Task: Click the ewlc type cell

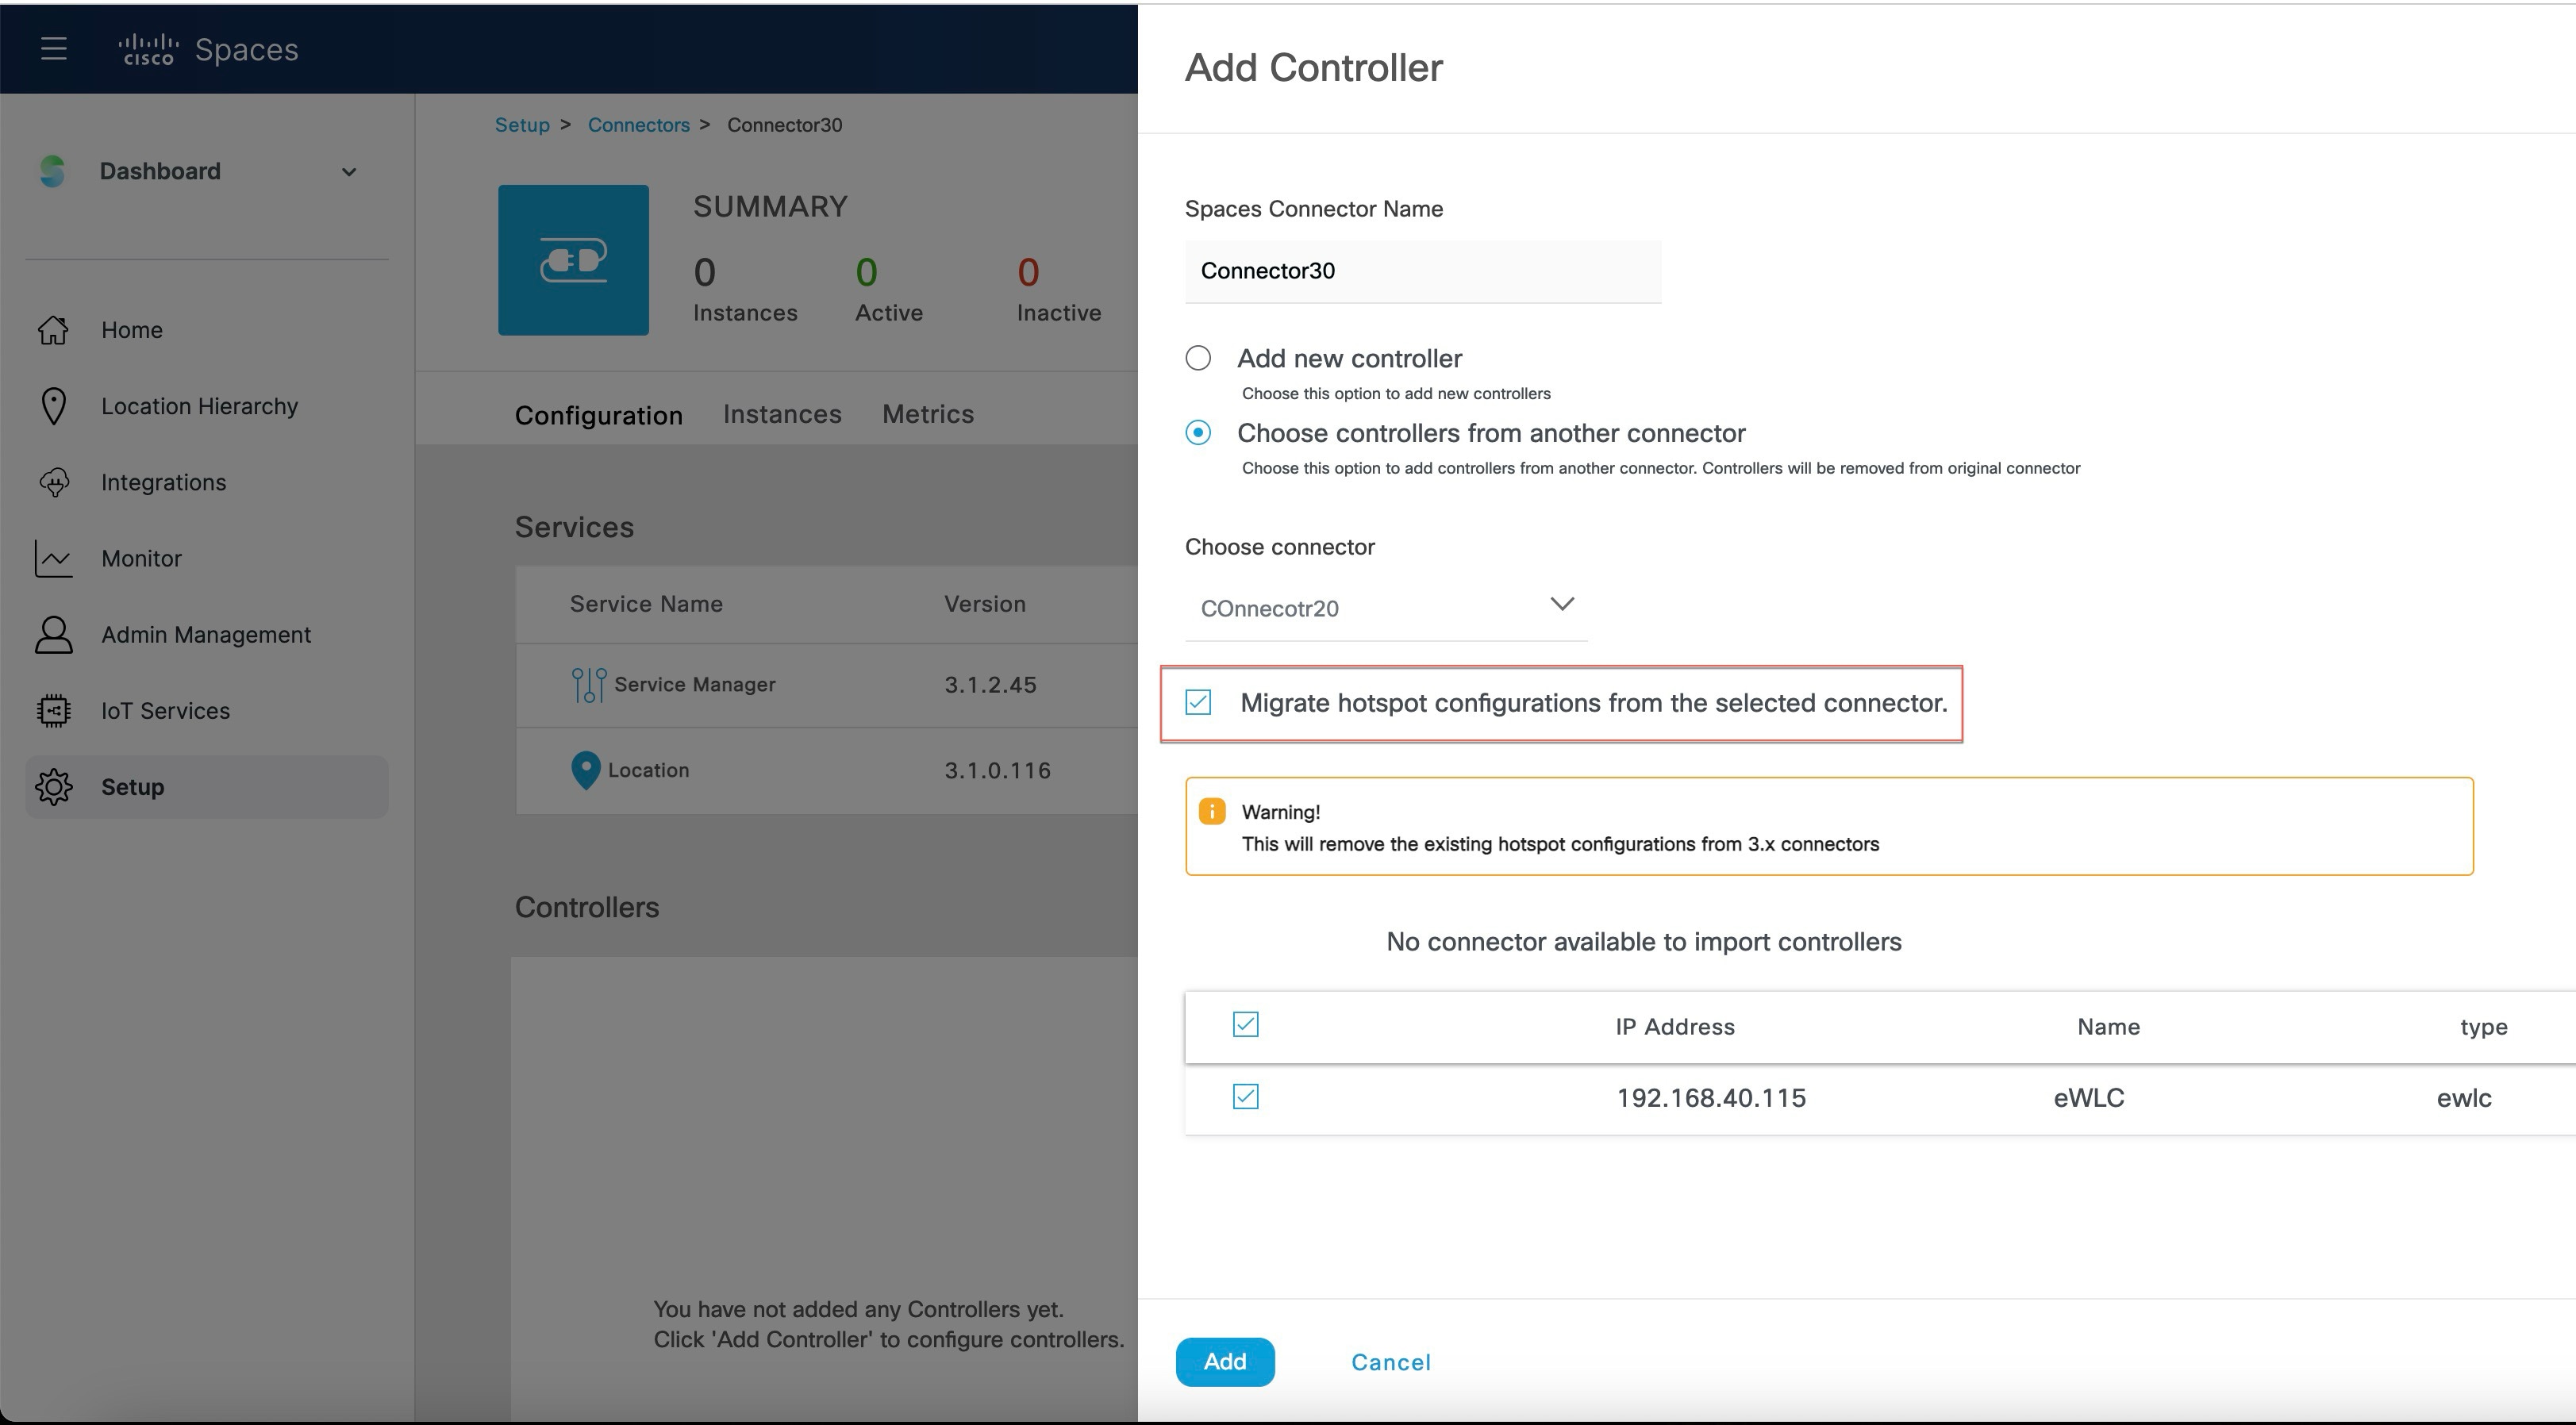Action: click(x=2464, y=1098)
